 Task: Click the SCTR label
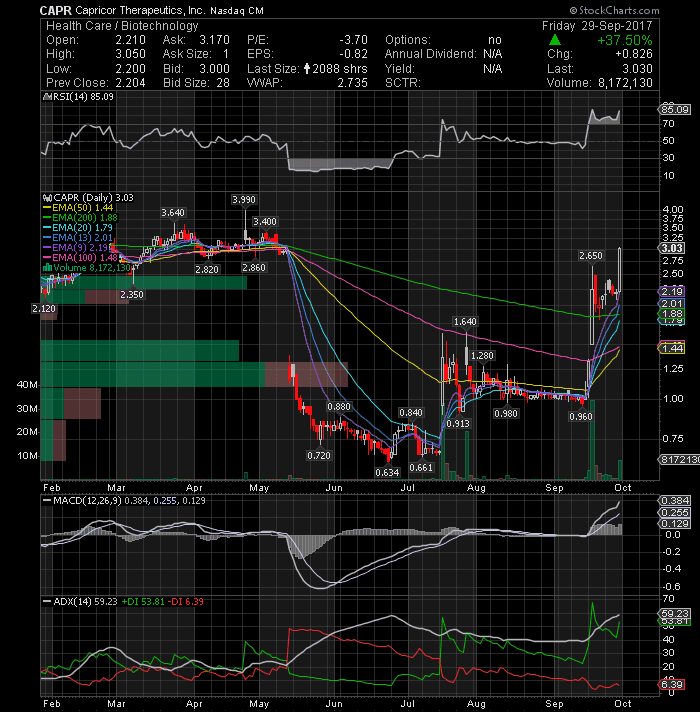(403, 83)
